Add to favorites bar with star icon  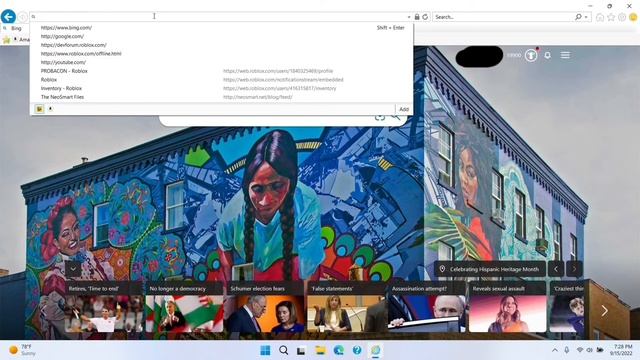point(6,39)
